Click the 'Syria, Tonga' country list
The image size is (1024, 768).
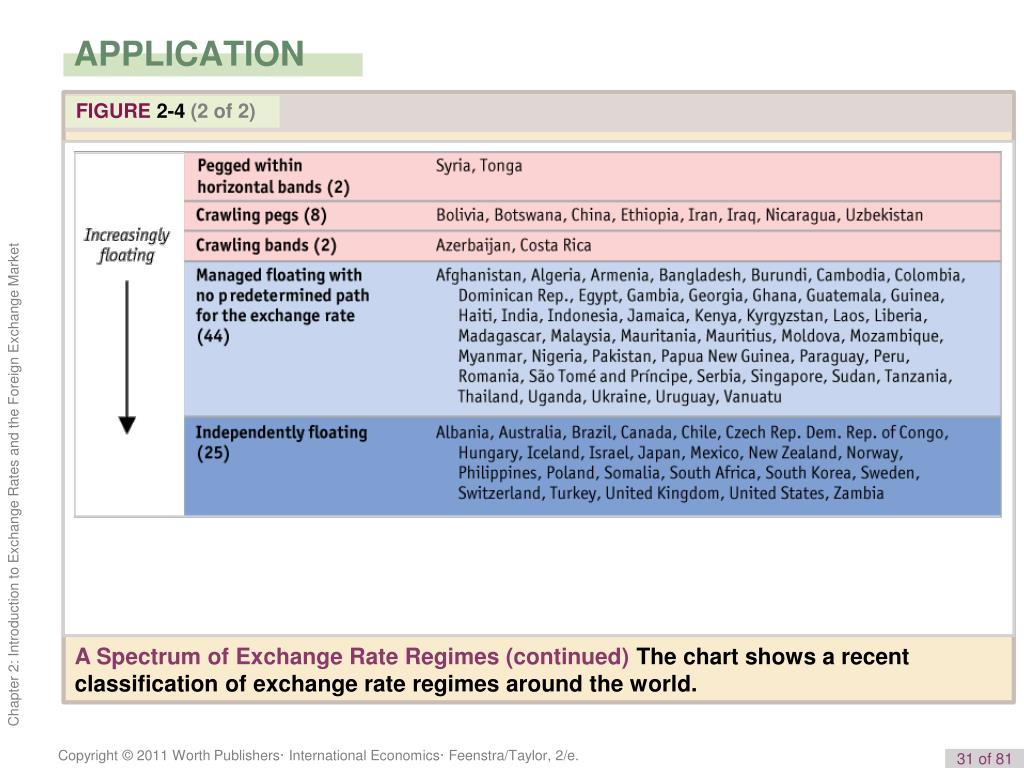pyautogui.click(x=479, y=166)
